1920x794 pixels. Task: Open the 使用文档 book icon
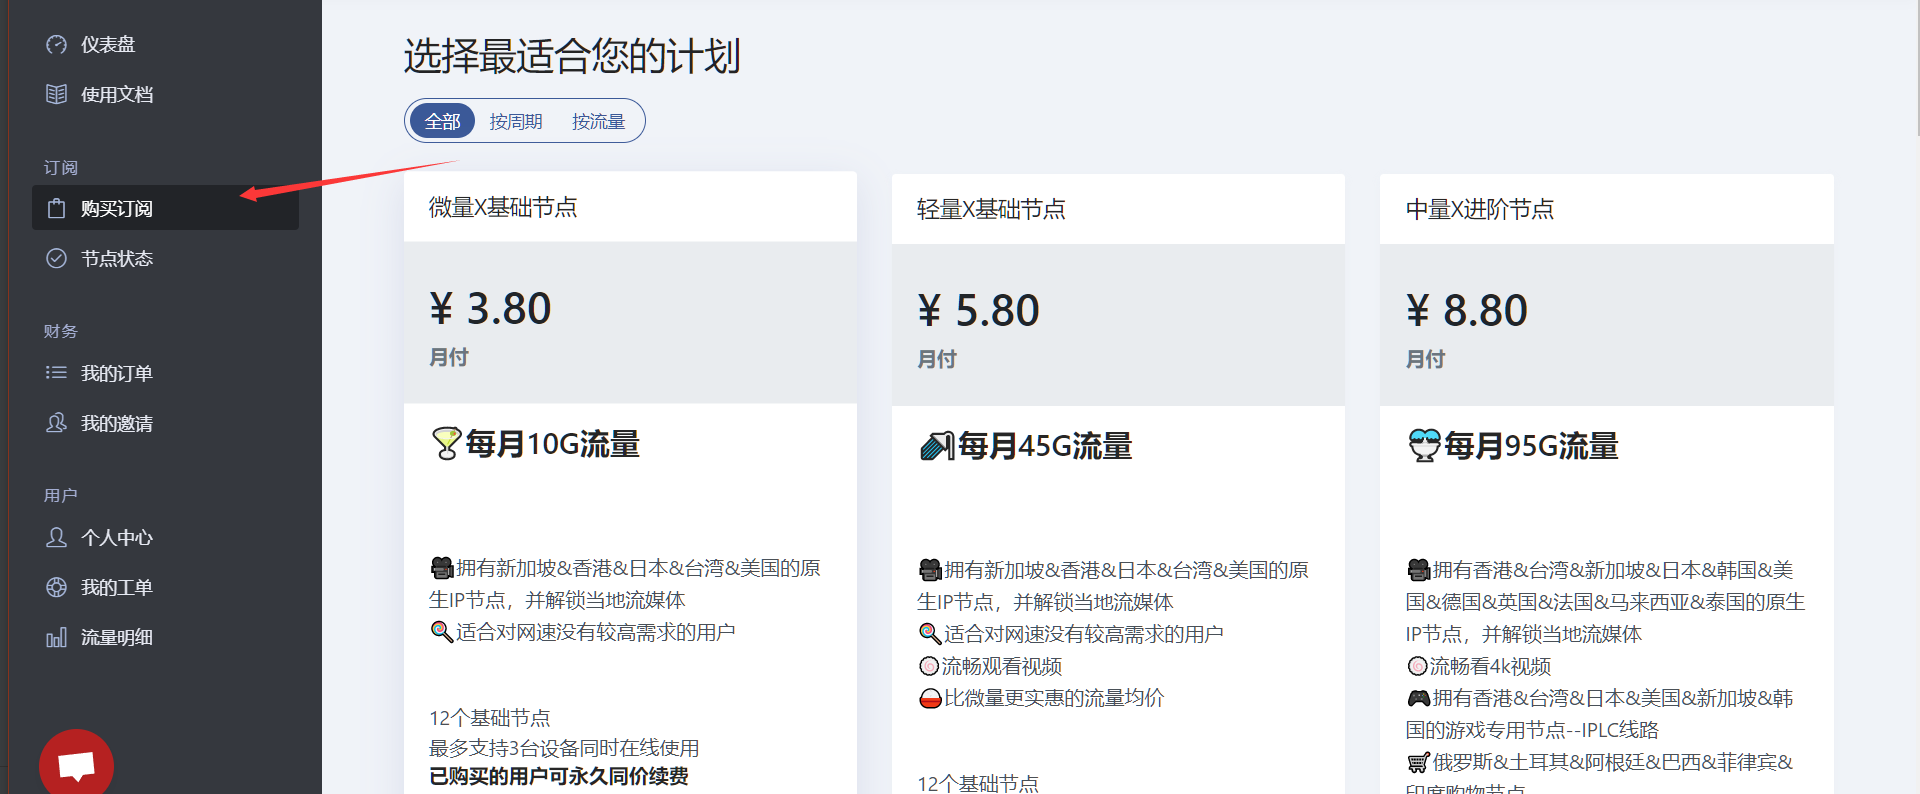(57, 95)
